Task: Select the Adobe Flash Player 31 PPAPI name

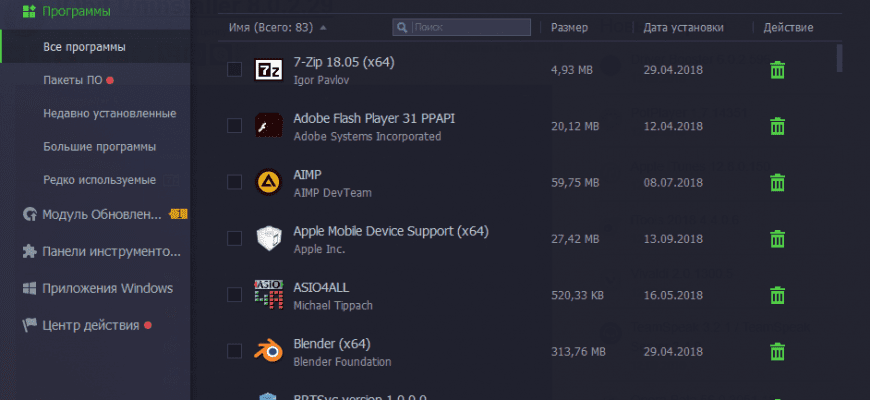Action: coord(374,118)
